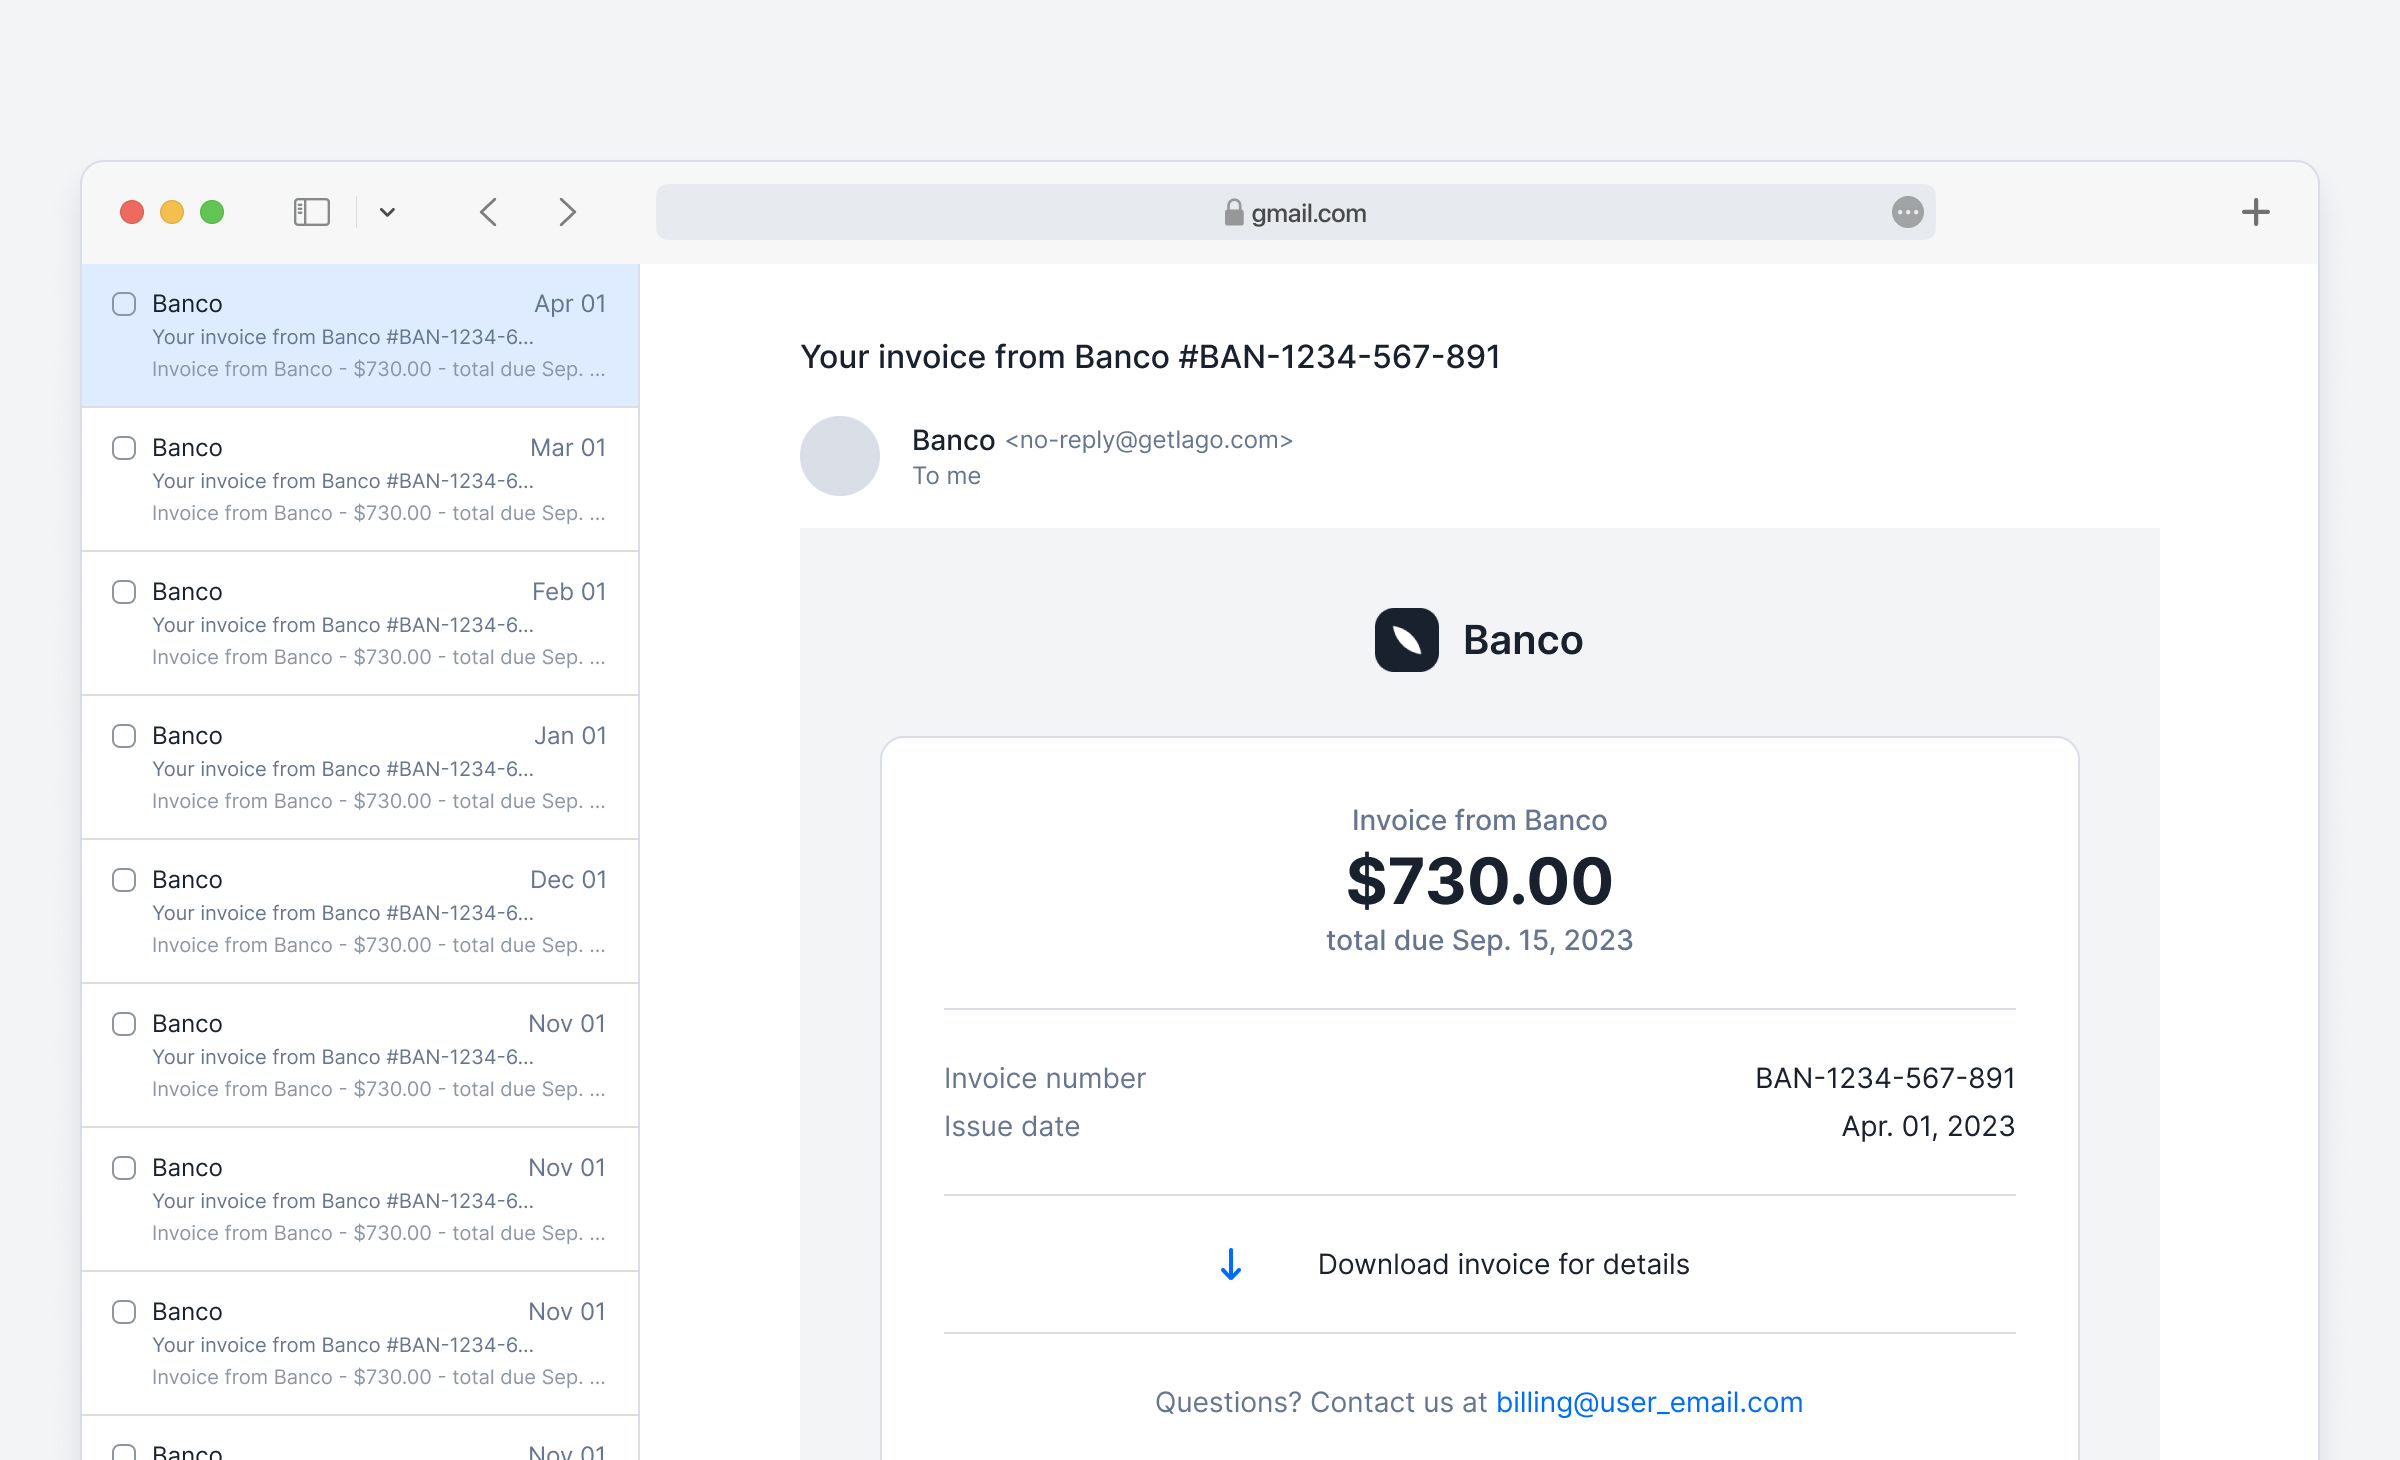Click the lock icon in the address bar
The image size is (2400, 1460).
coord(1234,212)
